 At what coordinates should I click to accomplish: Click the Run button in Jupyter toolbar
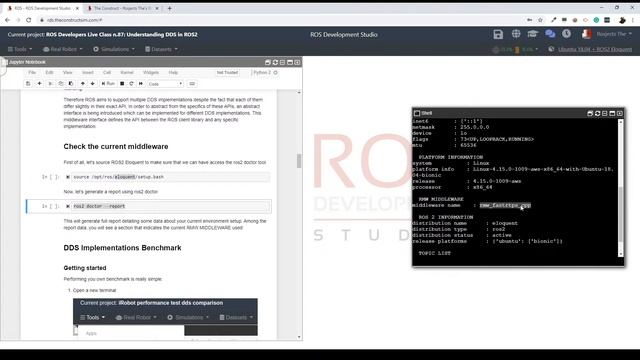point(108,84)
